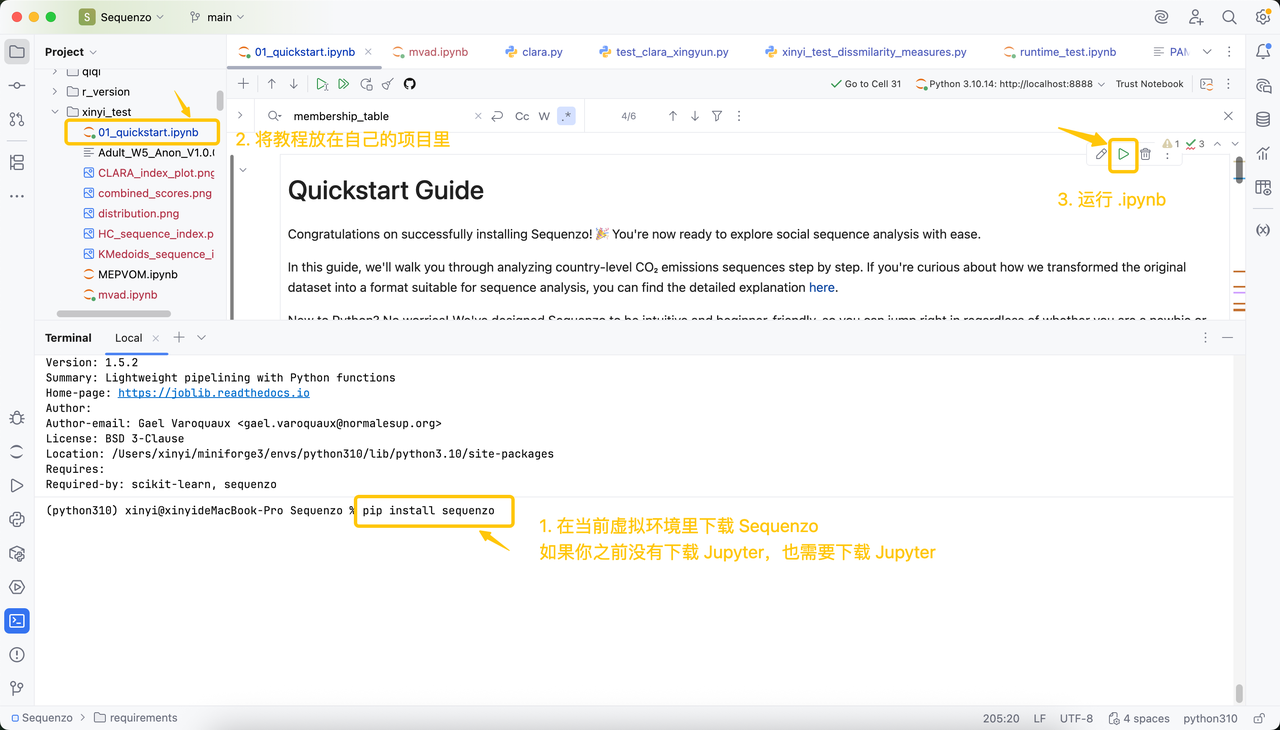Expand the r_version folder

55,92
